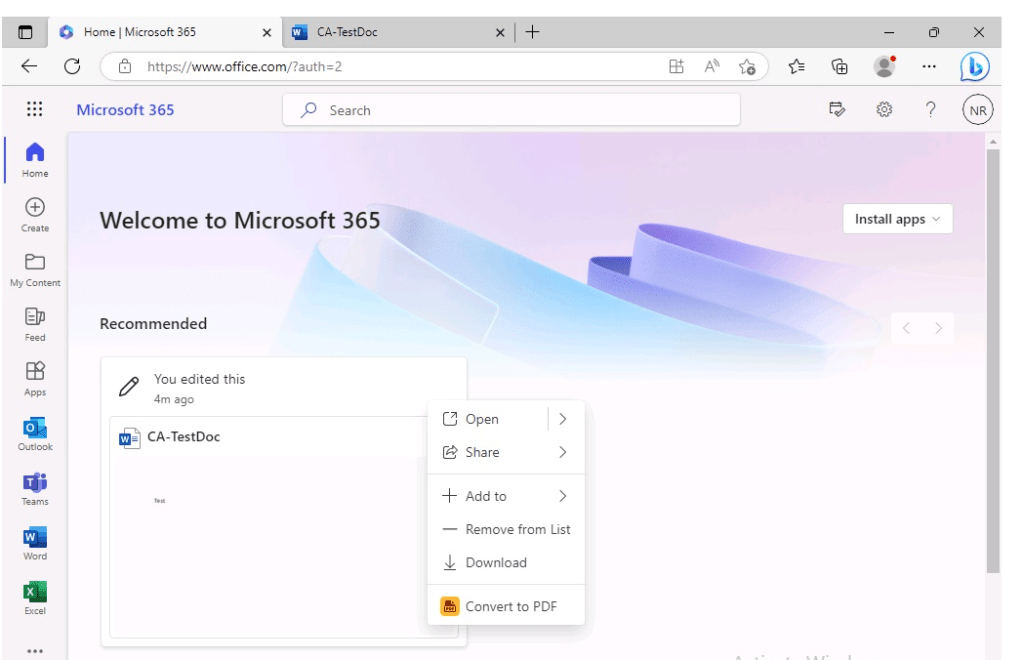
Task: Click the NR account profile button
Action: [977, 110]
